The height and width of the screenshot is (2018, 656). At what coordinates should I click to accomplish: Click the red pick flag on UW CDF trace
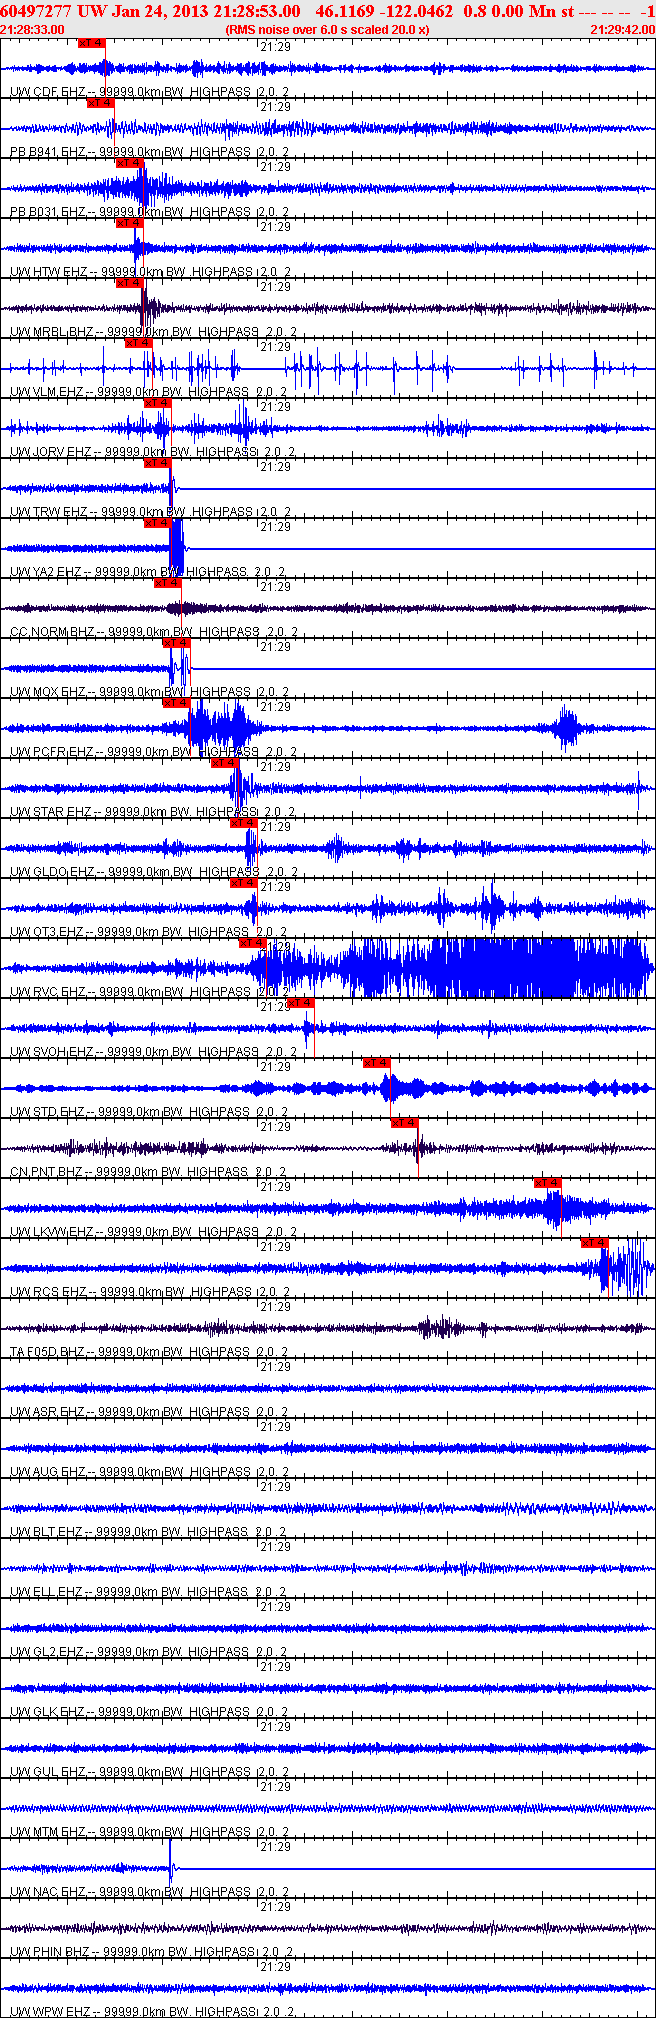(91, 43)
